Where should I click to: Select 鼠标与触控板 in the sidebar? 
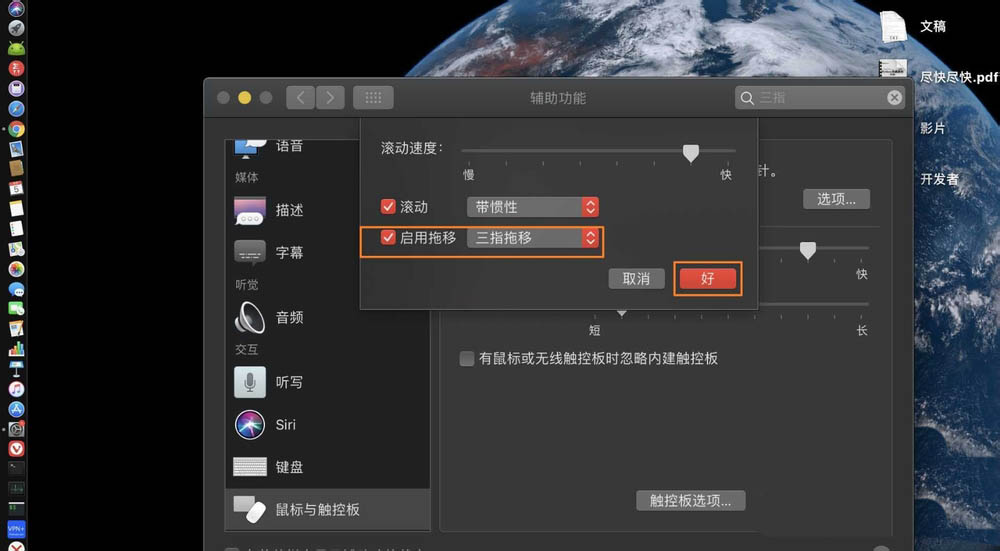click(328, 510)
